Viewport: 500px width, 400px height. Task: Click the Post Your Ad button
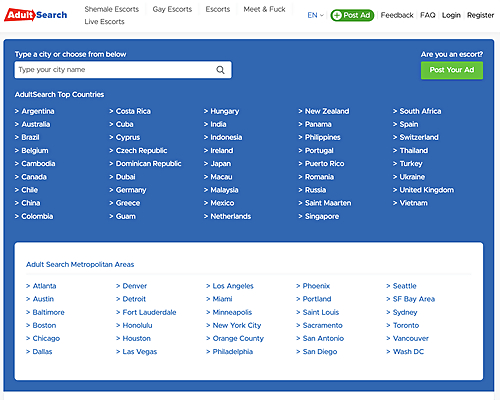(x=452, y=70)
